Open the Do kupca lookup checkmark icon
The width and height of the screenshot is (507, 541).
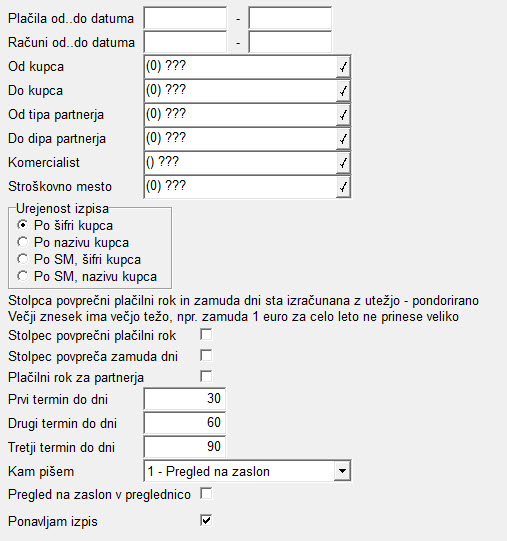pyautogui.click(x=343, y=91)
